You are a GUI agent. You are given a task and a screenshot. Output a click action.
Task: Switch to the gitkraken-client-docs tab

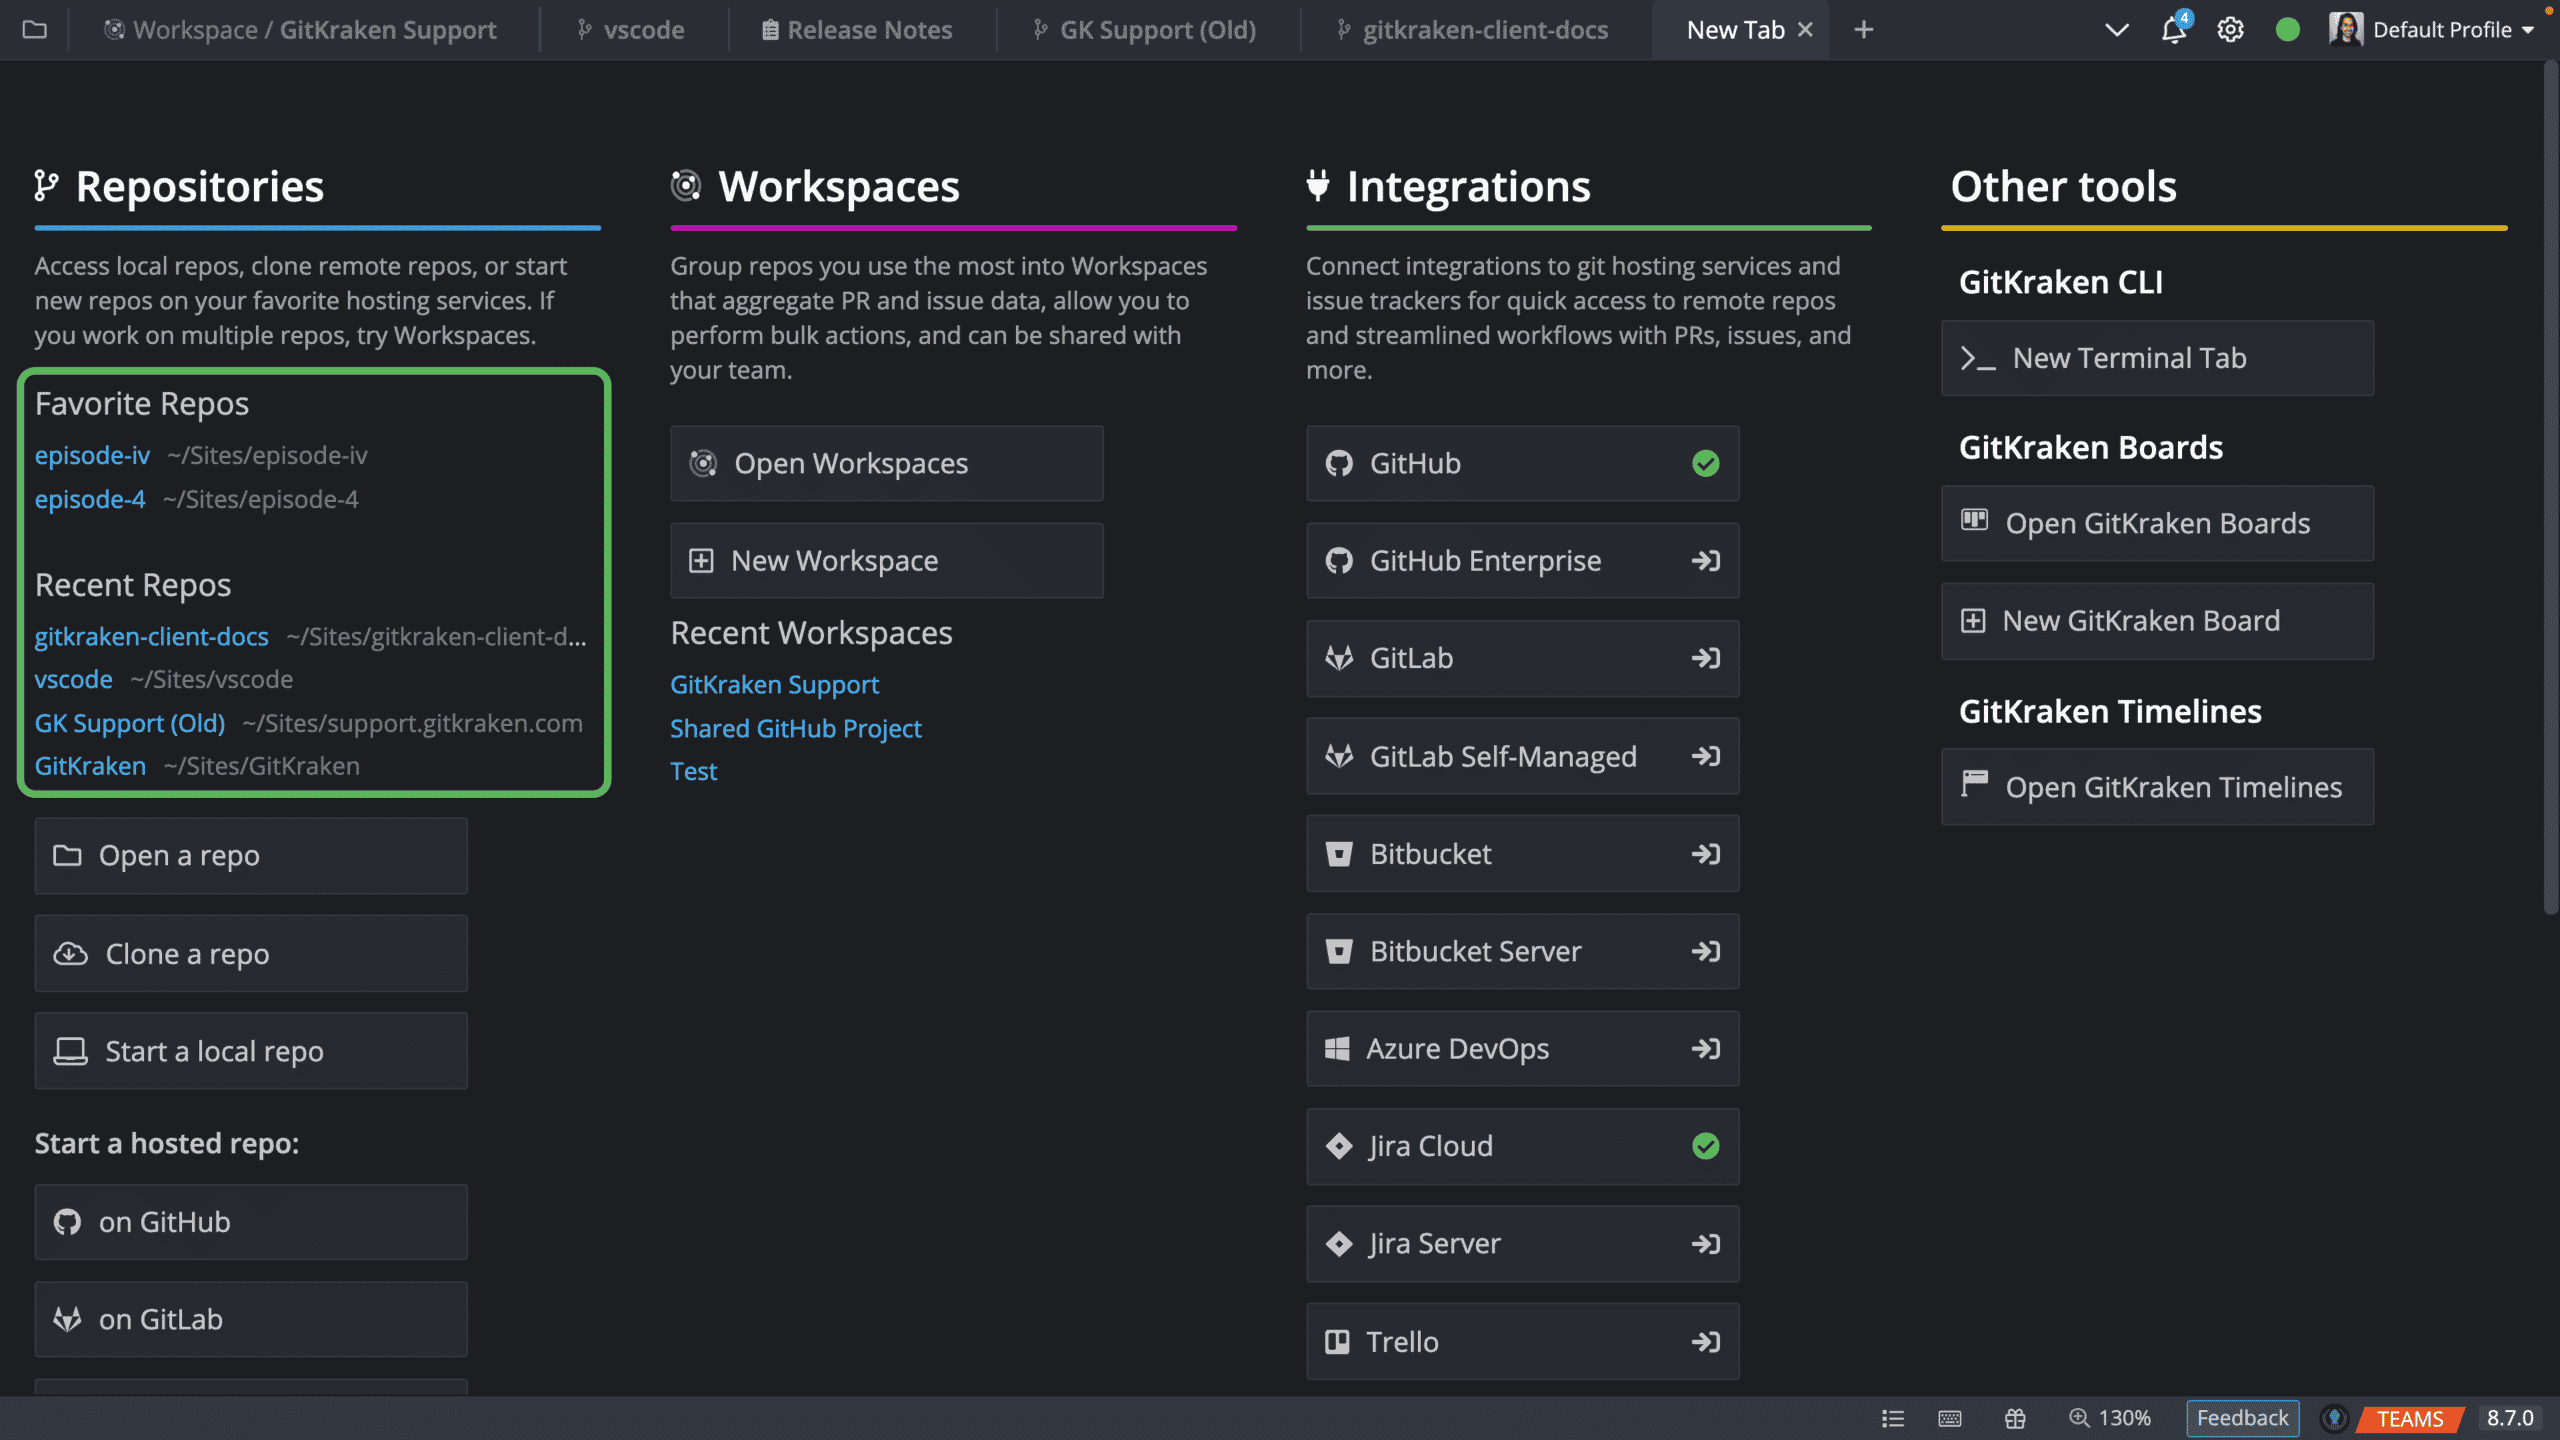click(1473, 30)
